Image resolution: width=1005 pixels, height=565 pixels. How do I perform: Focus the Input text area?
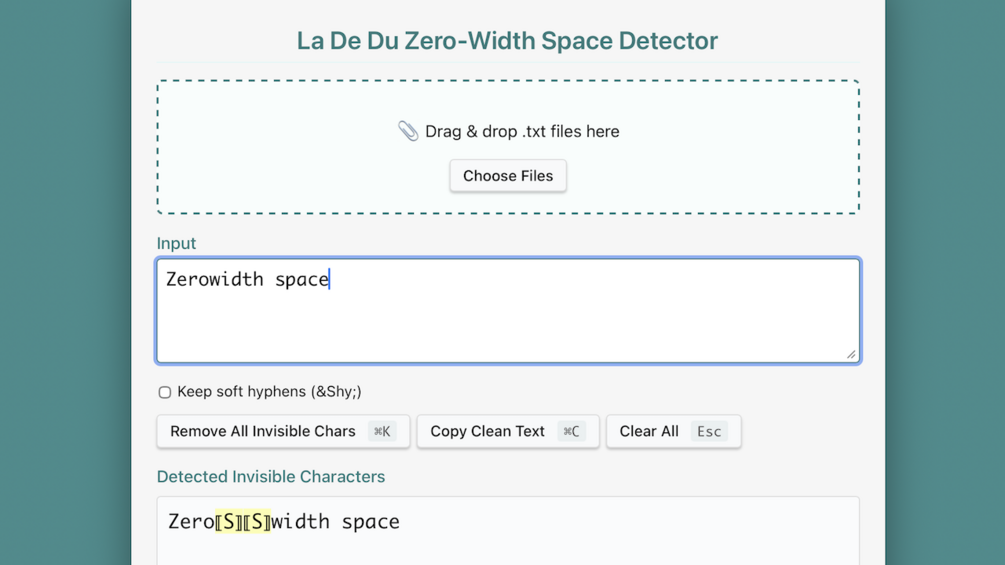[508, 320]
